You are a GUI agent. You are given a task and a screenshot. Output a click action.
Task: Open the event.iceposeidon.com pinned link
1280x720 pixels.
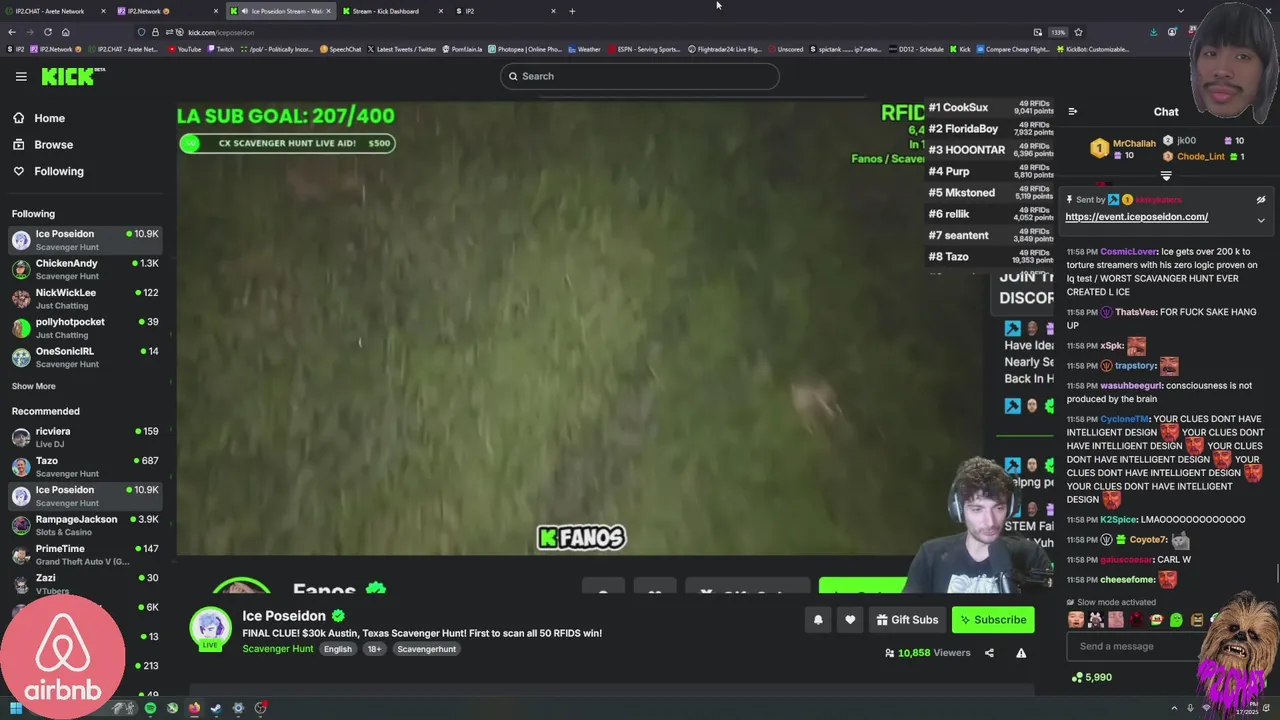(1136, 217)
